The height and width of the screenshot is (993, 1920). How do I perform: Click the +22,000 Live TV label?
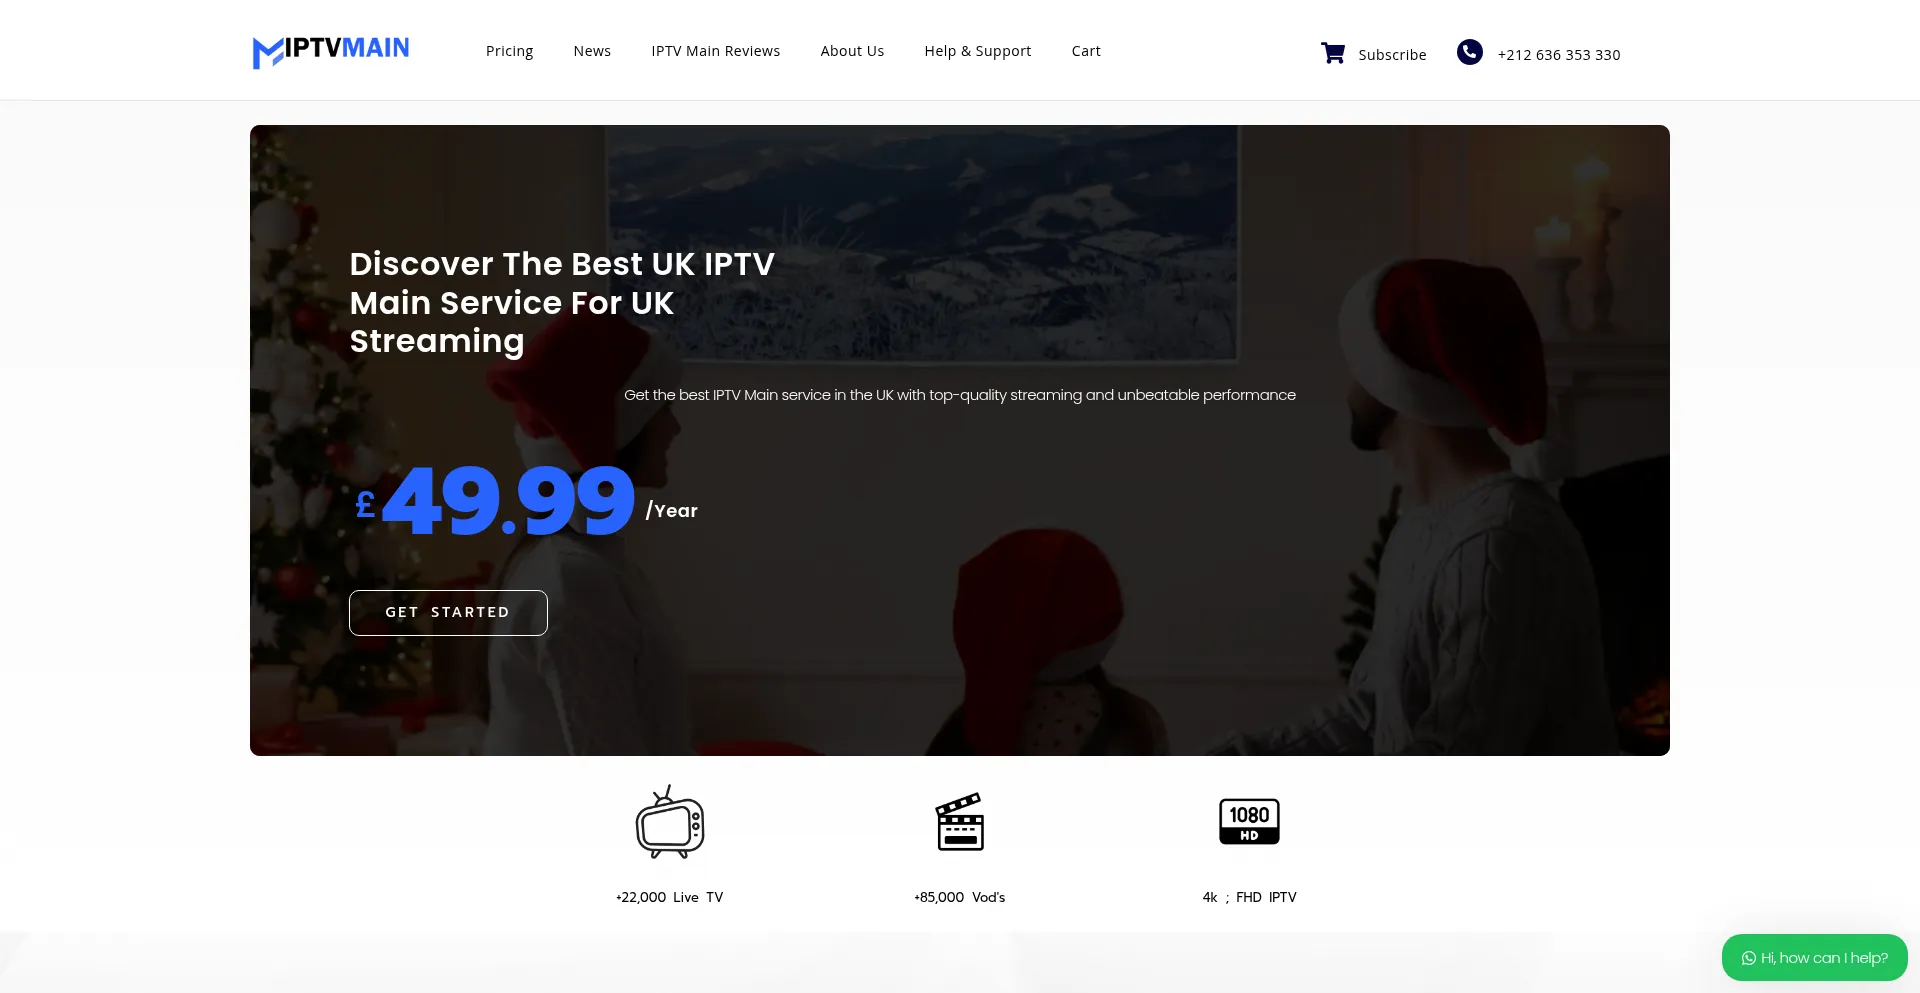pos(669,897)
